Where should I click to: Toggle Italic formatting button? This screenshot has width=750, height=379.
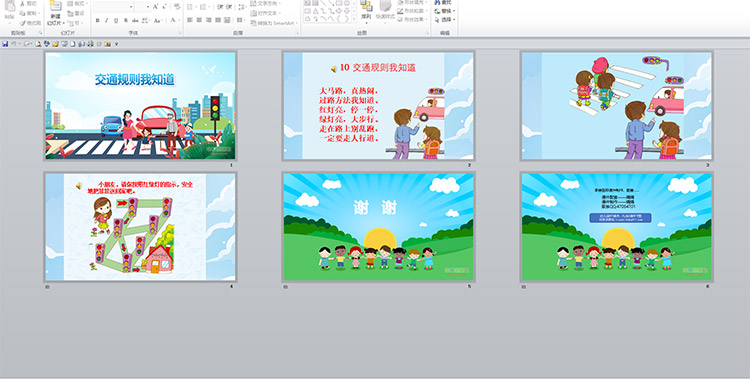(107, 20)
